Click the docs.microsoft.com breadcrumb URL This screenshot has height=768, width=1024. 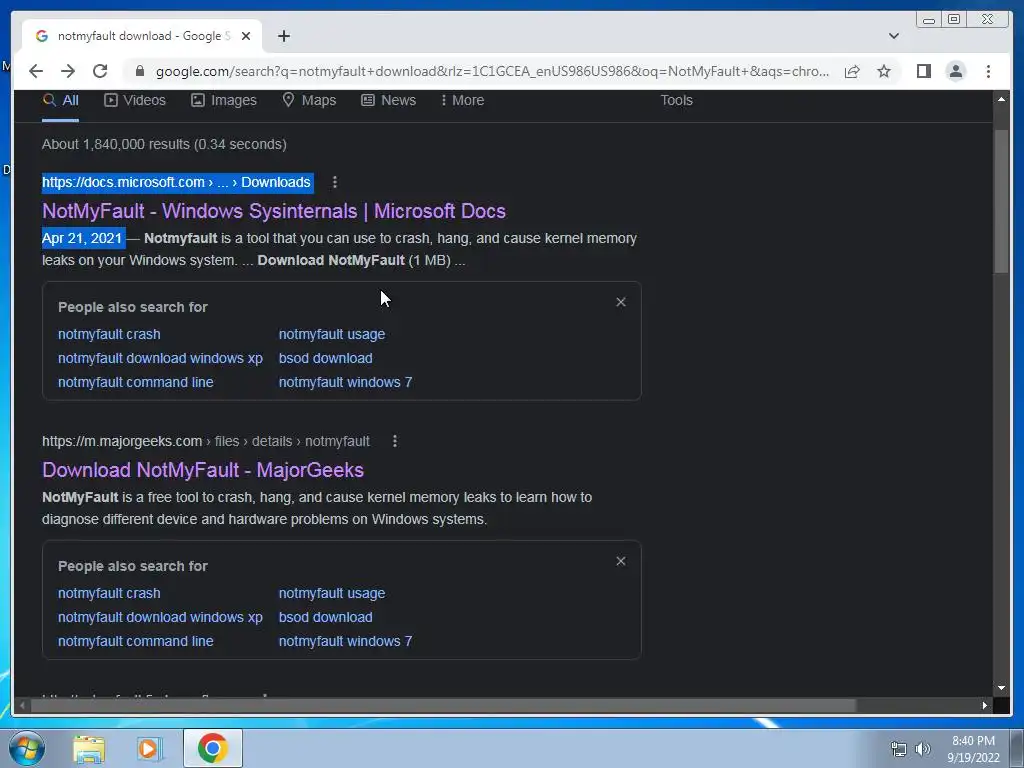176,182
